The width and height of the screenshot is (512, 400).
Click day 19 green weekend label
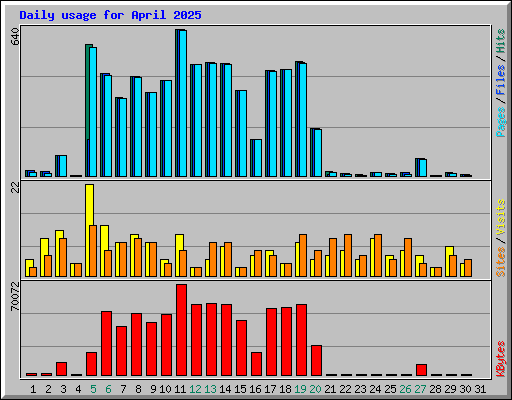coord(300,389)
